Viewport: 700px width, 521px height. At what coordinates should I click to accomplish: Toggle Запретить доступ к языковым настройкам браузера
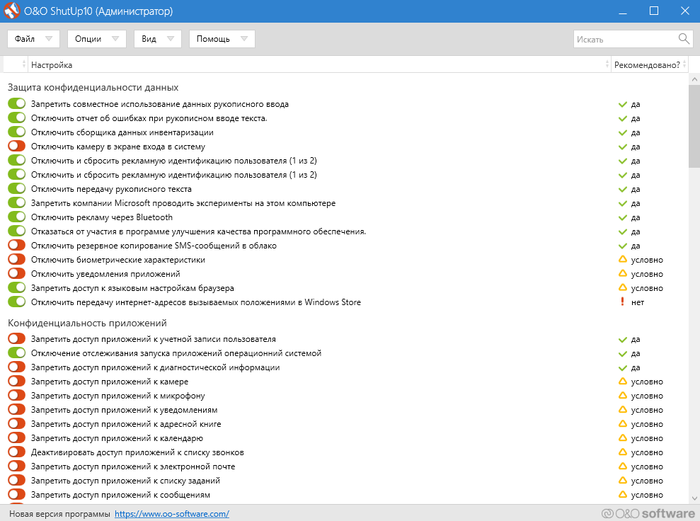(17, 288)
